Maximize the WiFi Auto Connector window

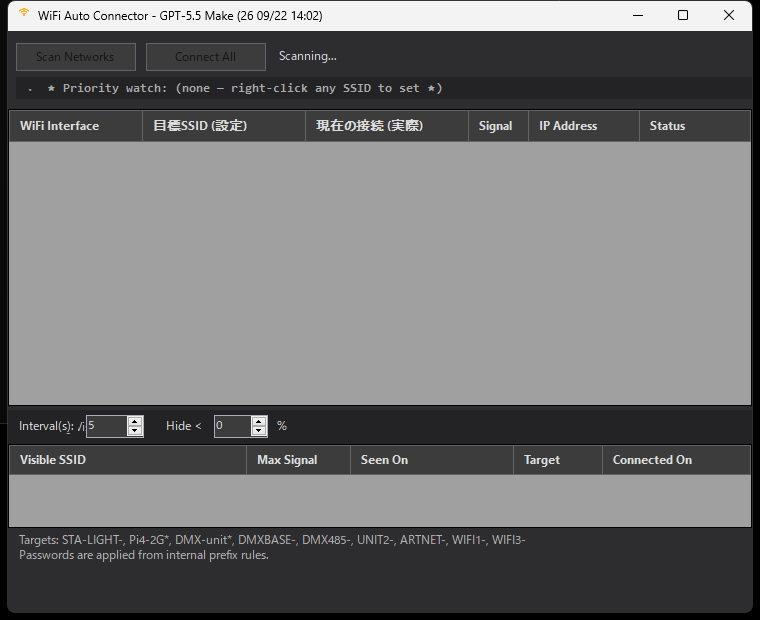click(x=683, y=16)
